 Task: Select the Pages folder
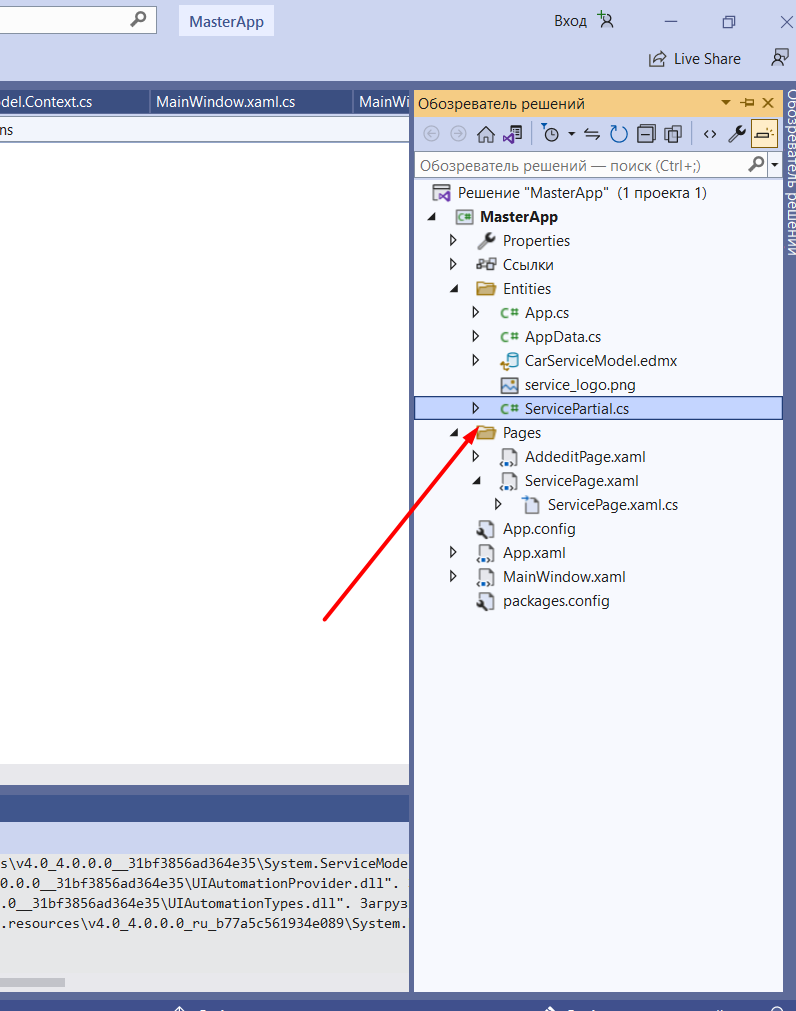coord(521,433)
